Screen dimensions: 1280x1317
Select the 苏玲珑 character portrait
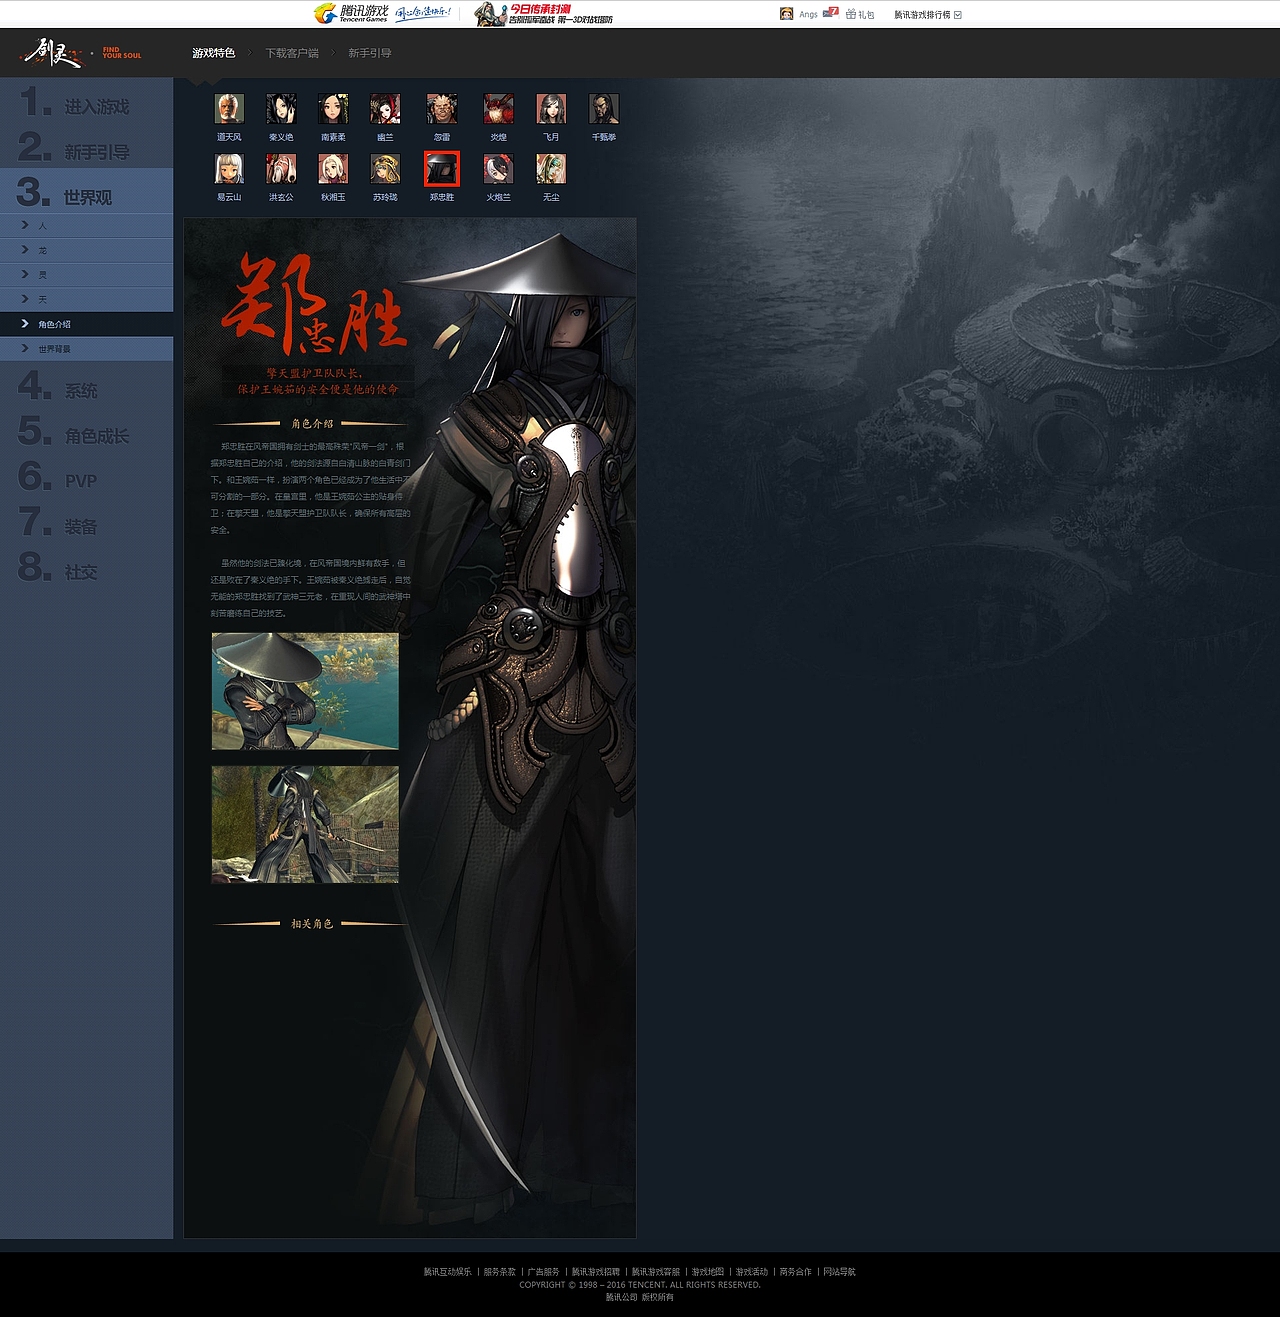tap(385, 168)
